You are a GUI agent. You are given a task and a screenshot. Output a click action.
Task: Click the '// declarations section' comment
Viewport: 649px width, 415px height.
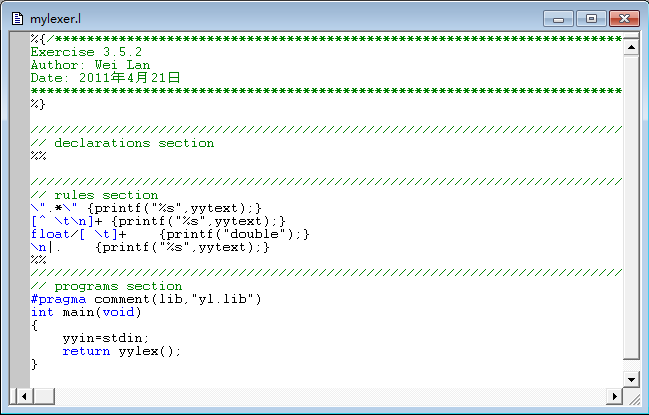(123, 143)
